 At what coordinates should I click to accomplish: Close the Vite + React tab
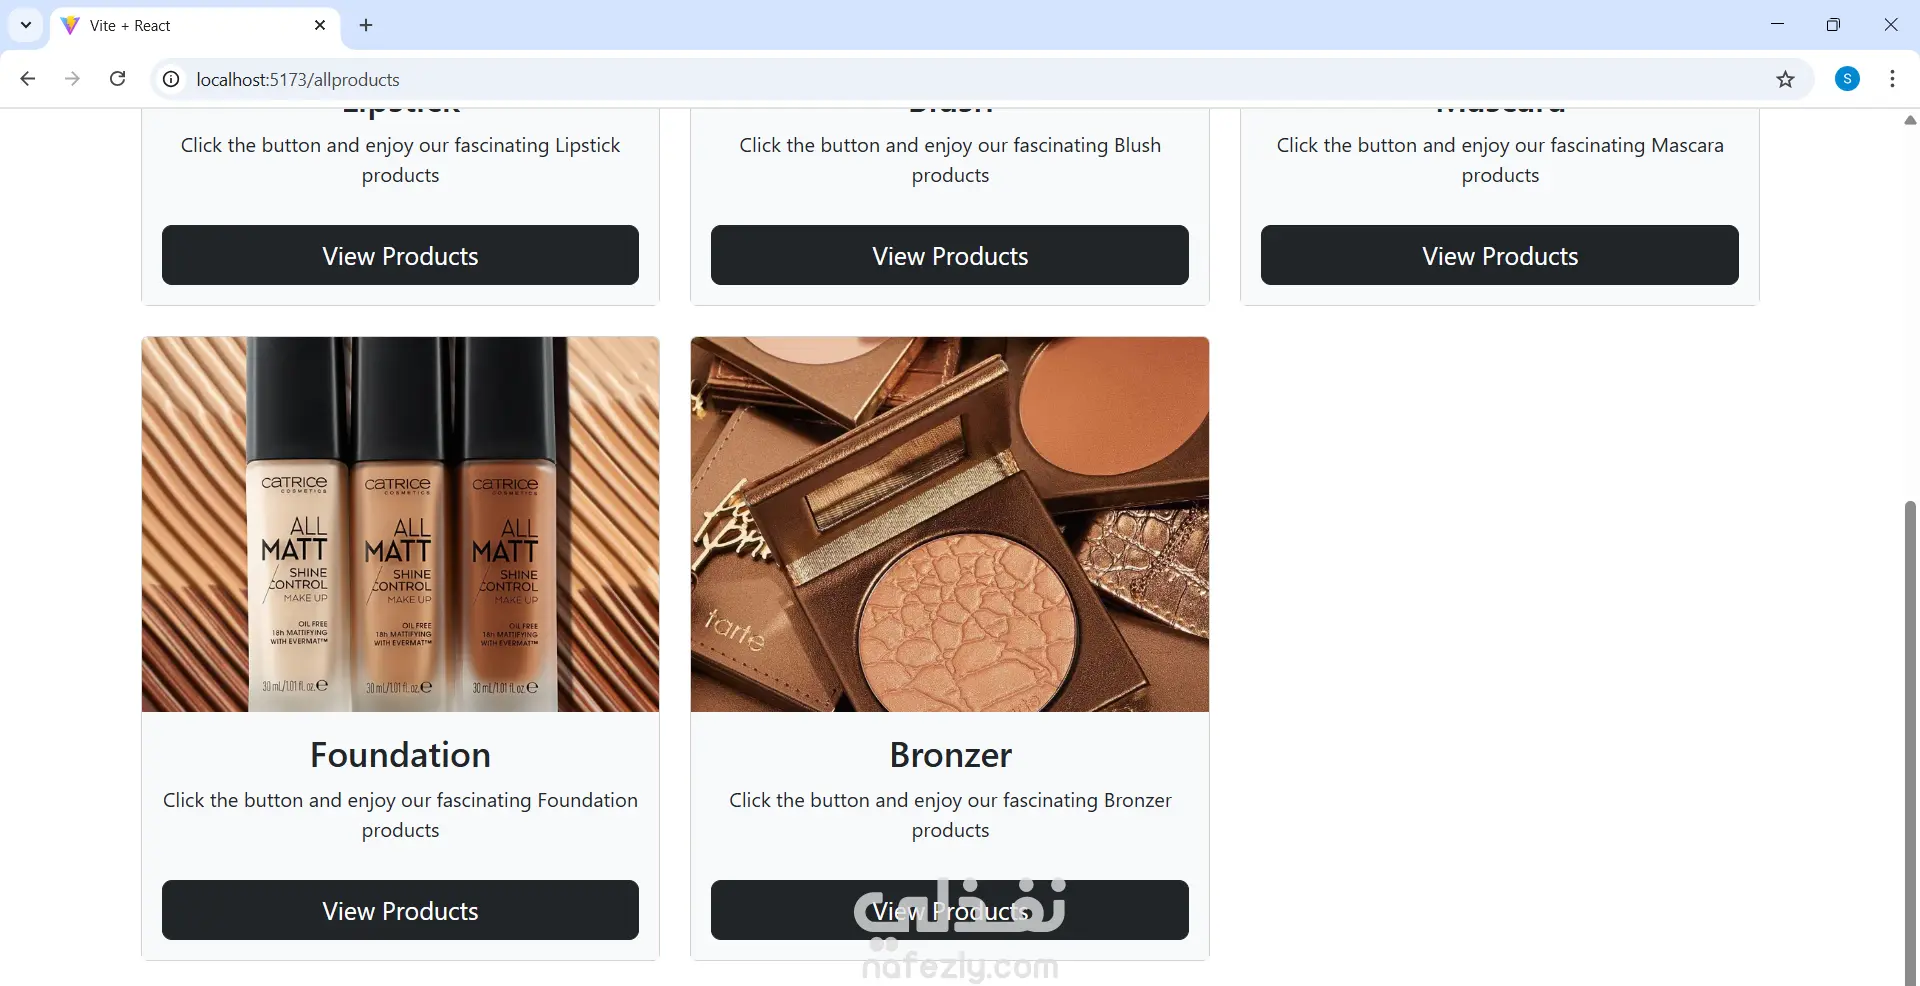pyautogui.click(x=320, y=25)
